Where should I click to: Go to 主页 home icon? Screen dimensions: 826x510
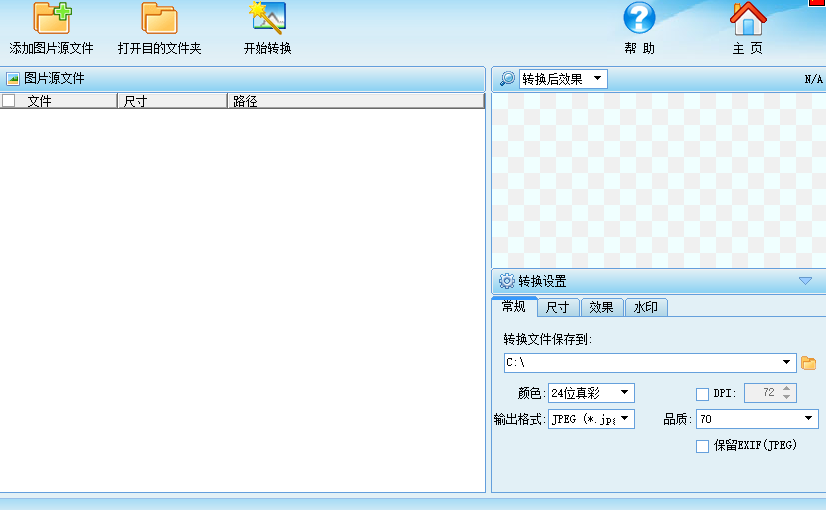(x=748, y=18)
